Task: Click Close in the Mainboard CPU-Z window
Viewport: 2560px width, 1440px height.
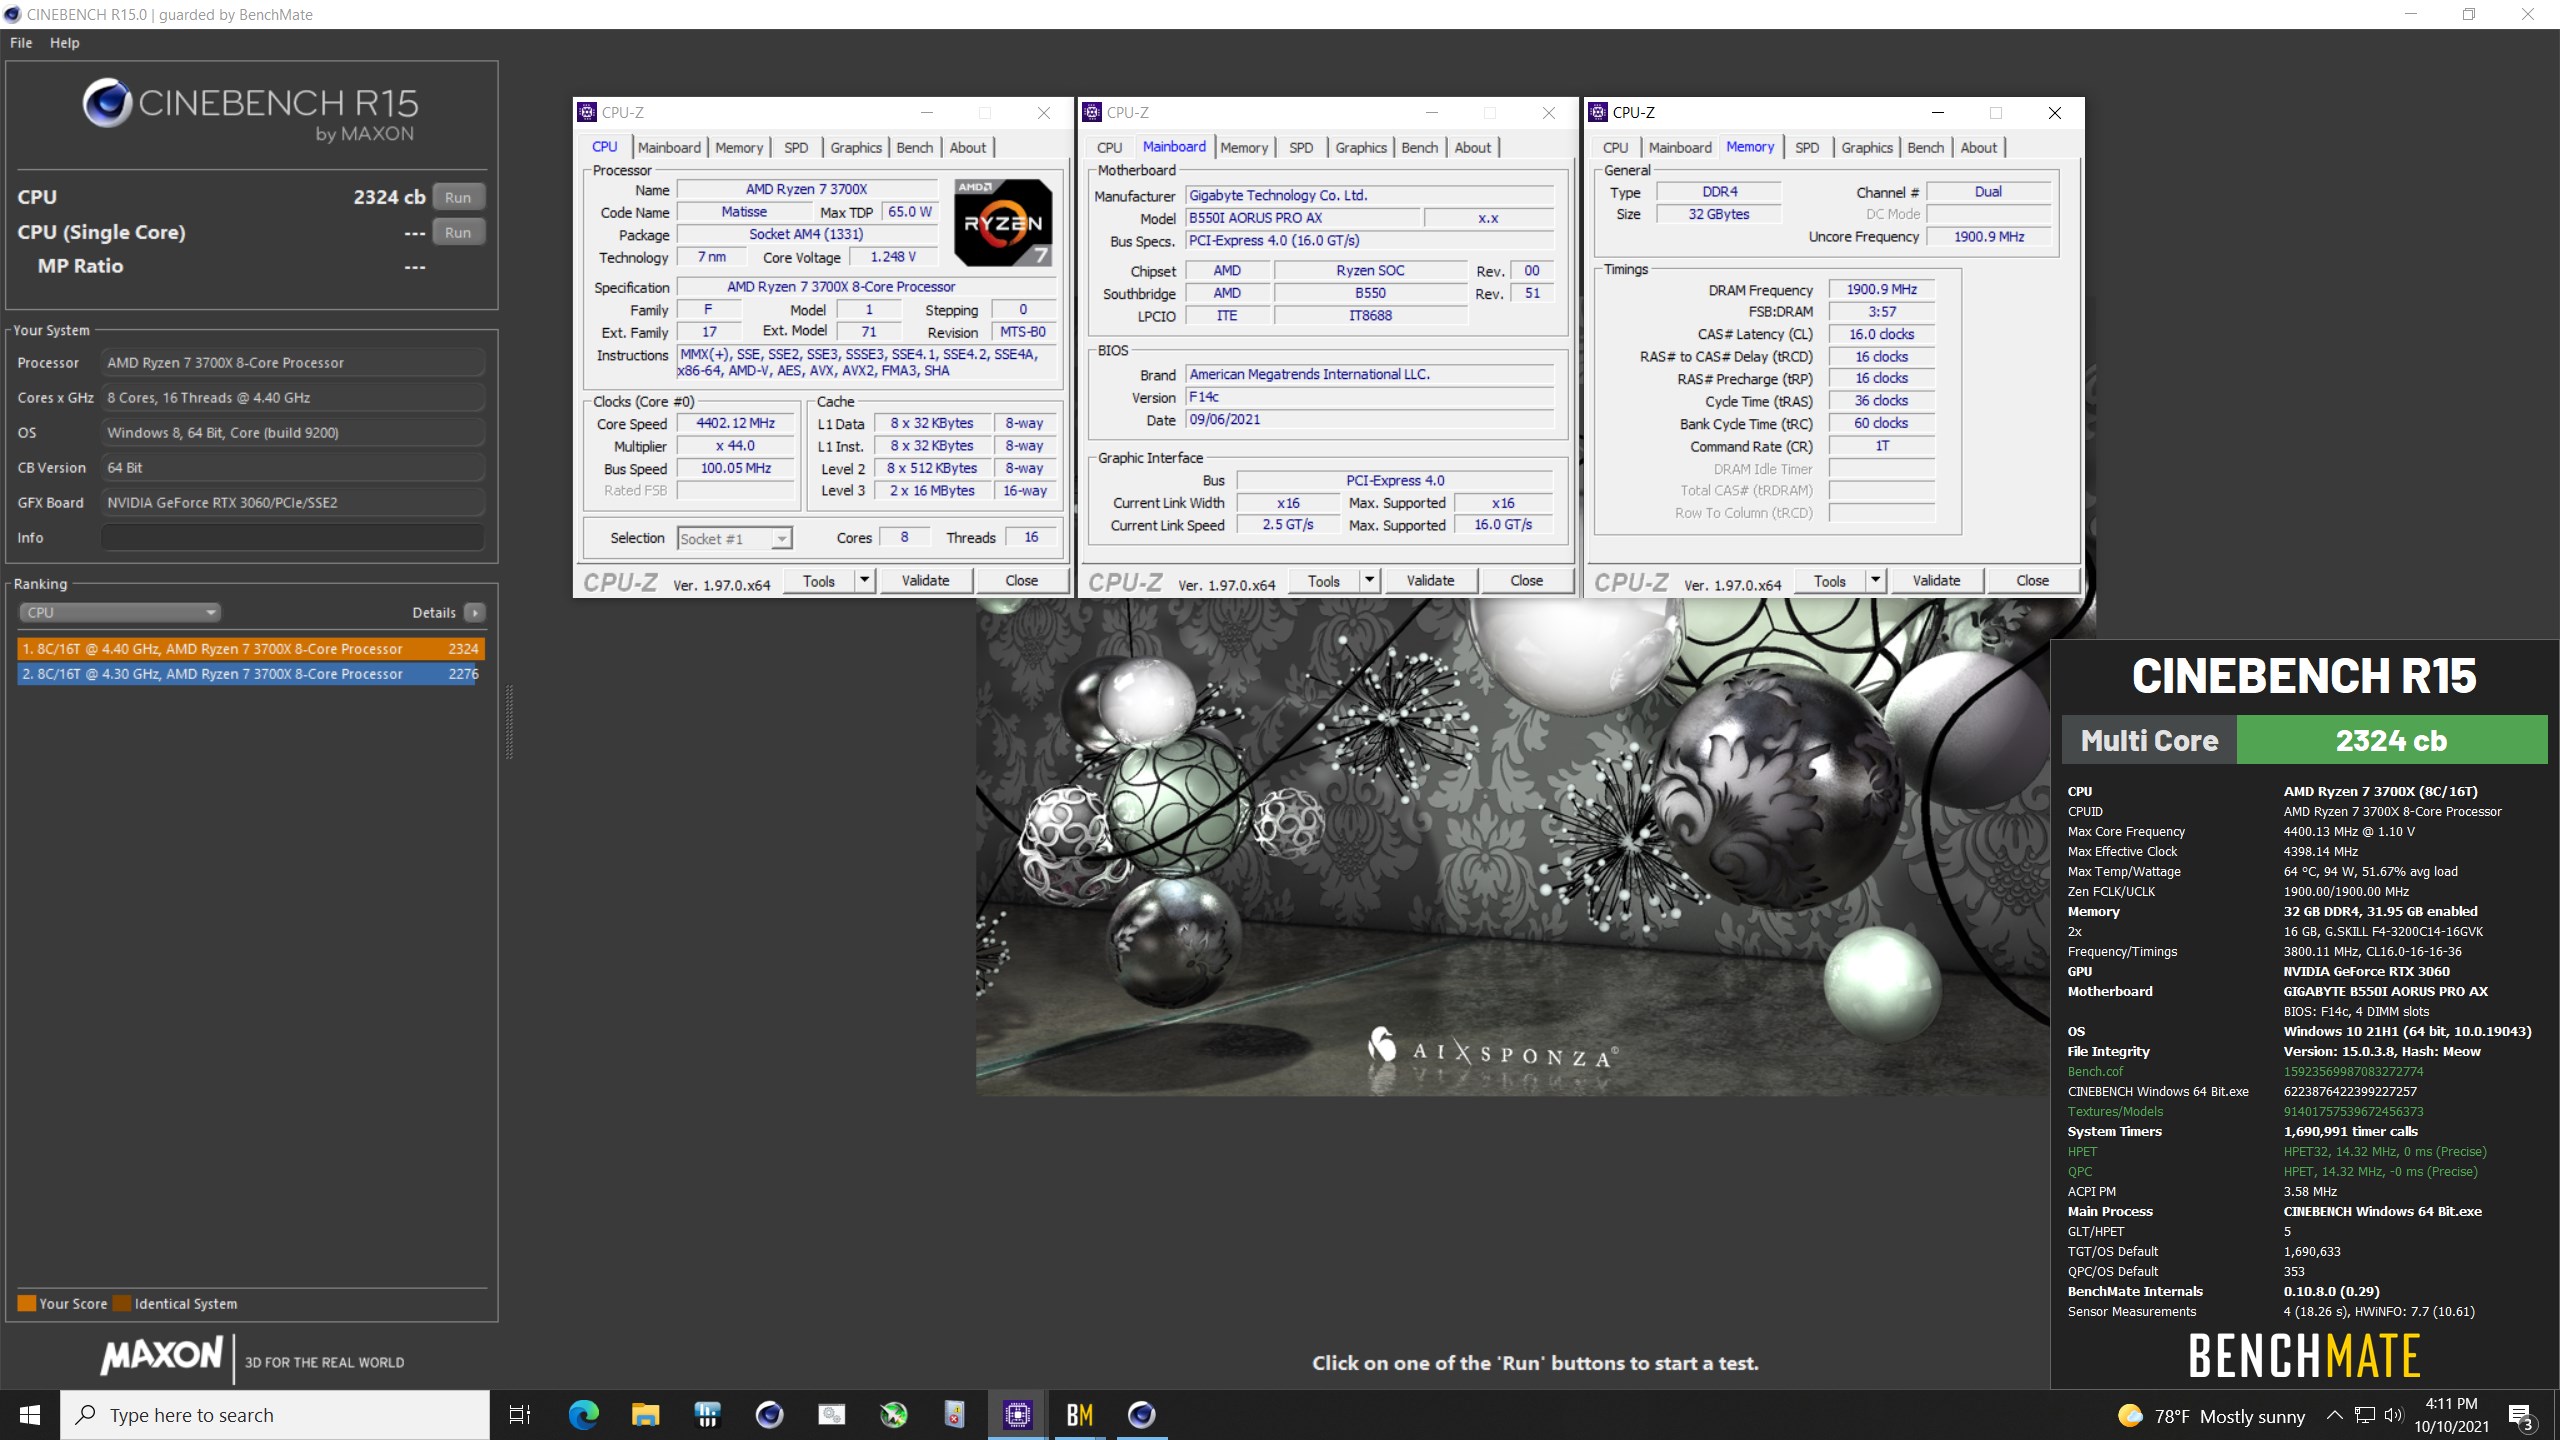Action: 1526,580
